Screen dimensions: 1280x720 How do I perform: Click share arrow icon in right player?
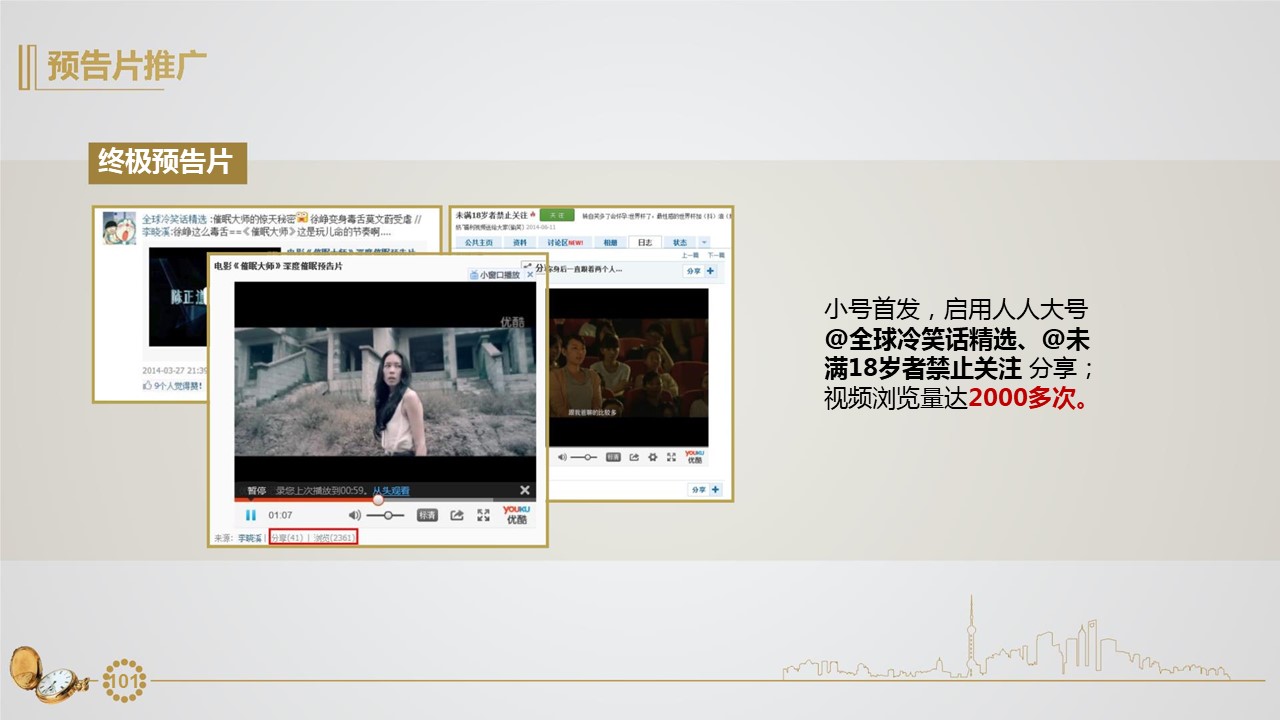click(x=634, y=457)
